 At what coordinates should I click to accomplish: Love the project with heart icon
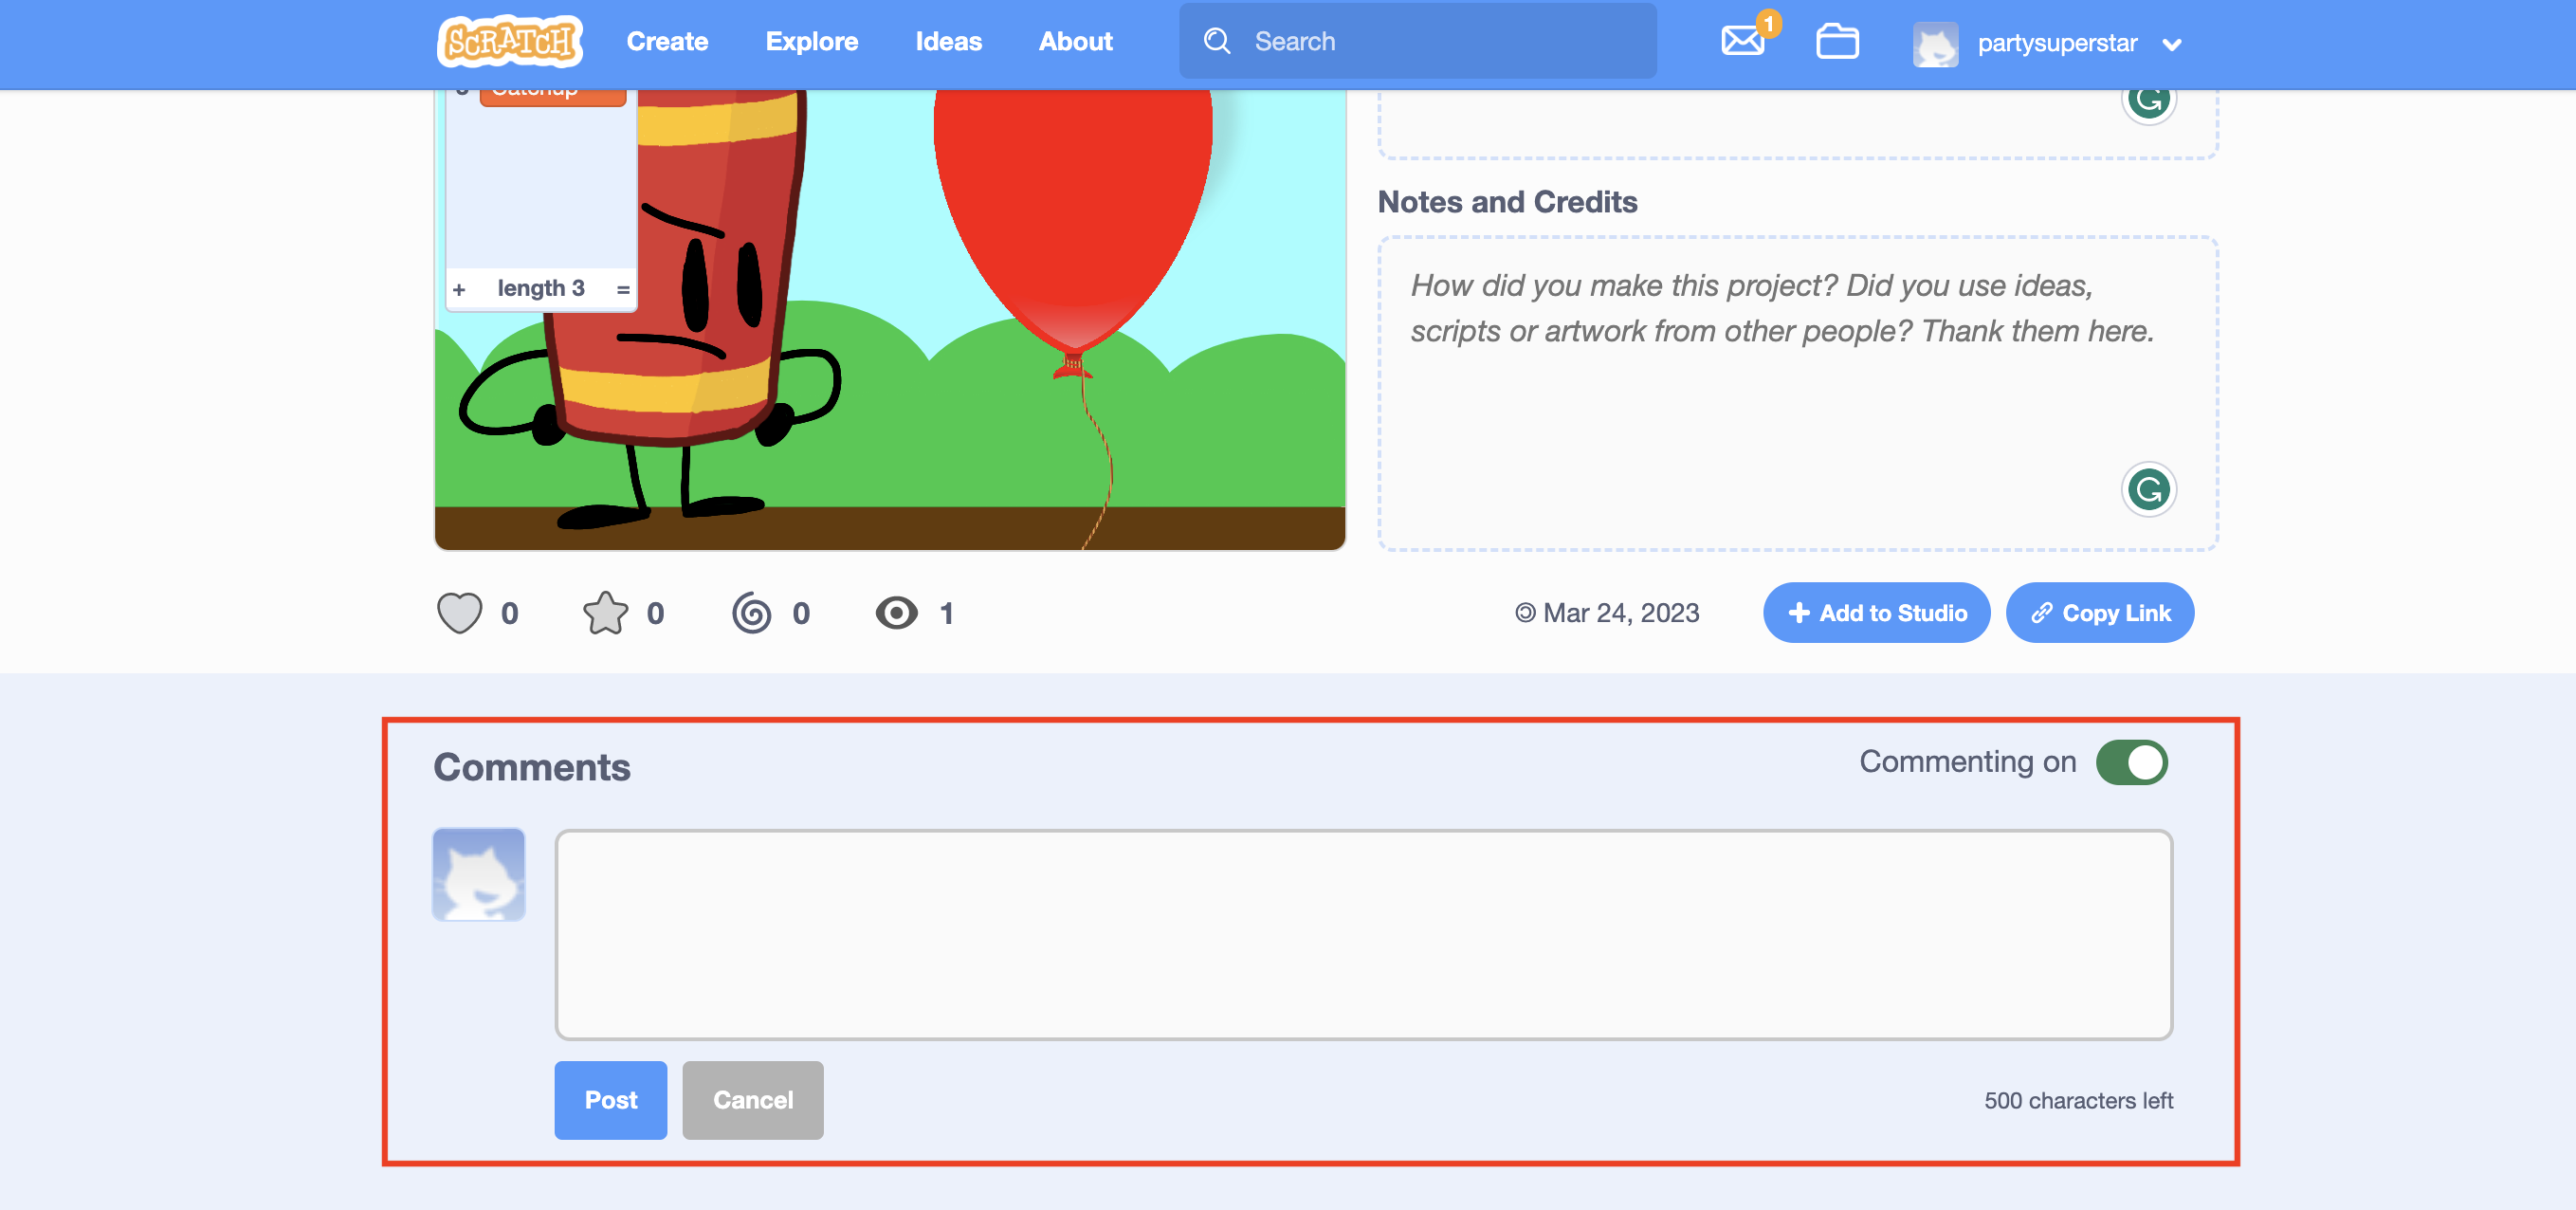click(x=459, y=613)
